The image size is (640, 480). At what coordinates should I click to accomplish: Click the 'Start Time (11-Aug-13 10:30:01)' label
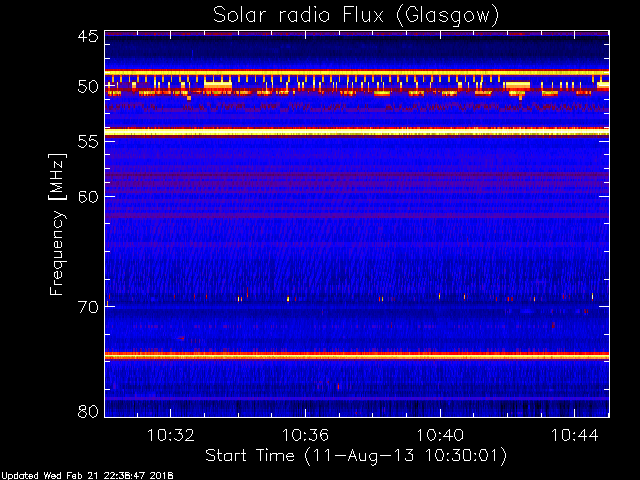pyautogui.click(x=356, y=456)
